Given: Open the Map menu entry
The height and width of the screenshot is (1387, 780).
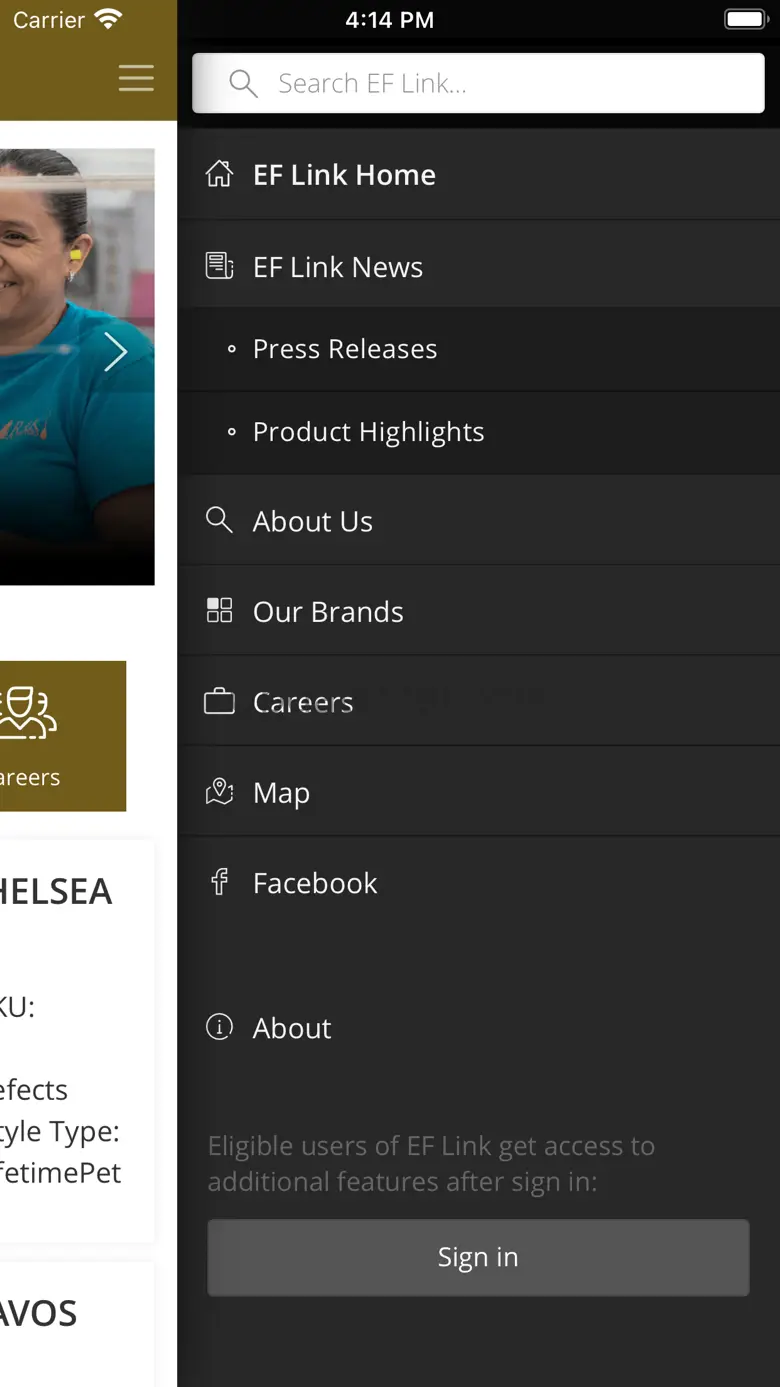Looking at the screenshot, I should click(281, 793).
